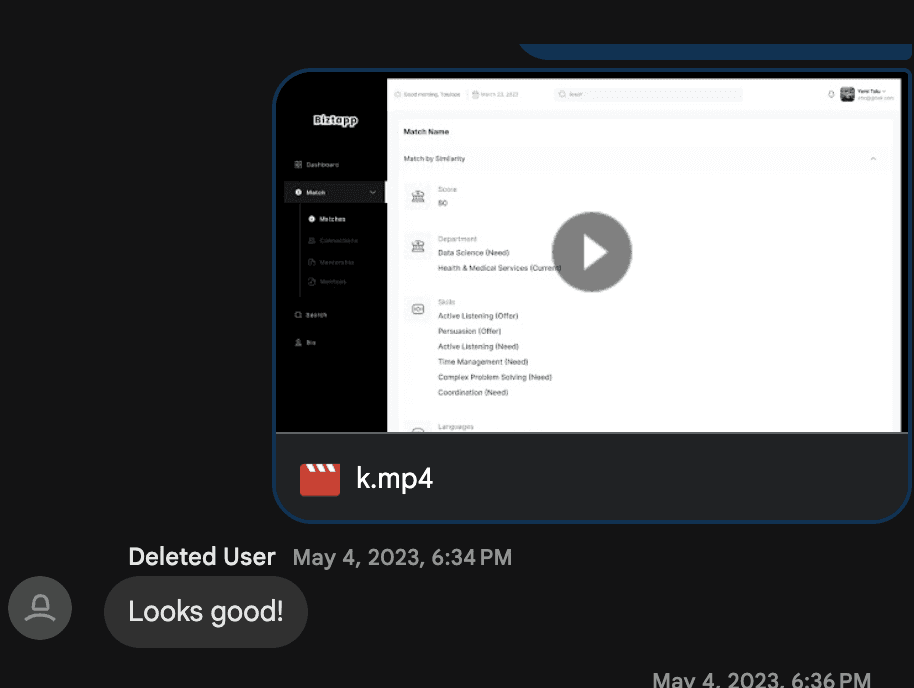Click the Score icon in preview
The height and width of the screenshot is (688, 914).
coord(418,196)
